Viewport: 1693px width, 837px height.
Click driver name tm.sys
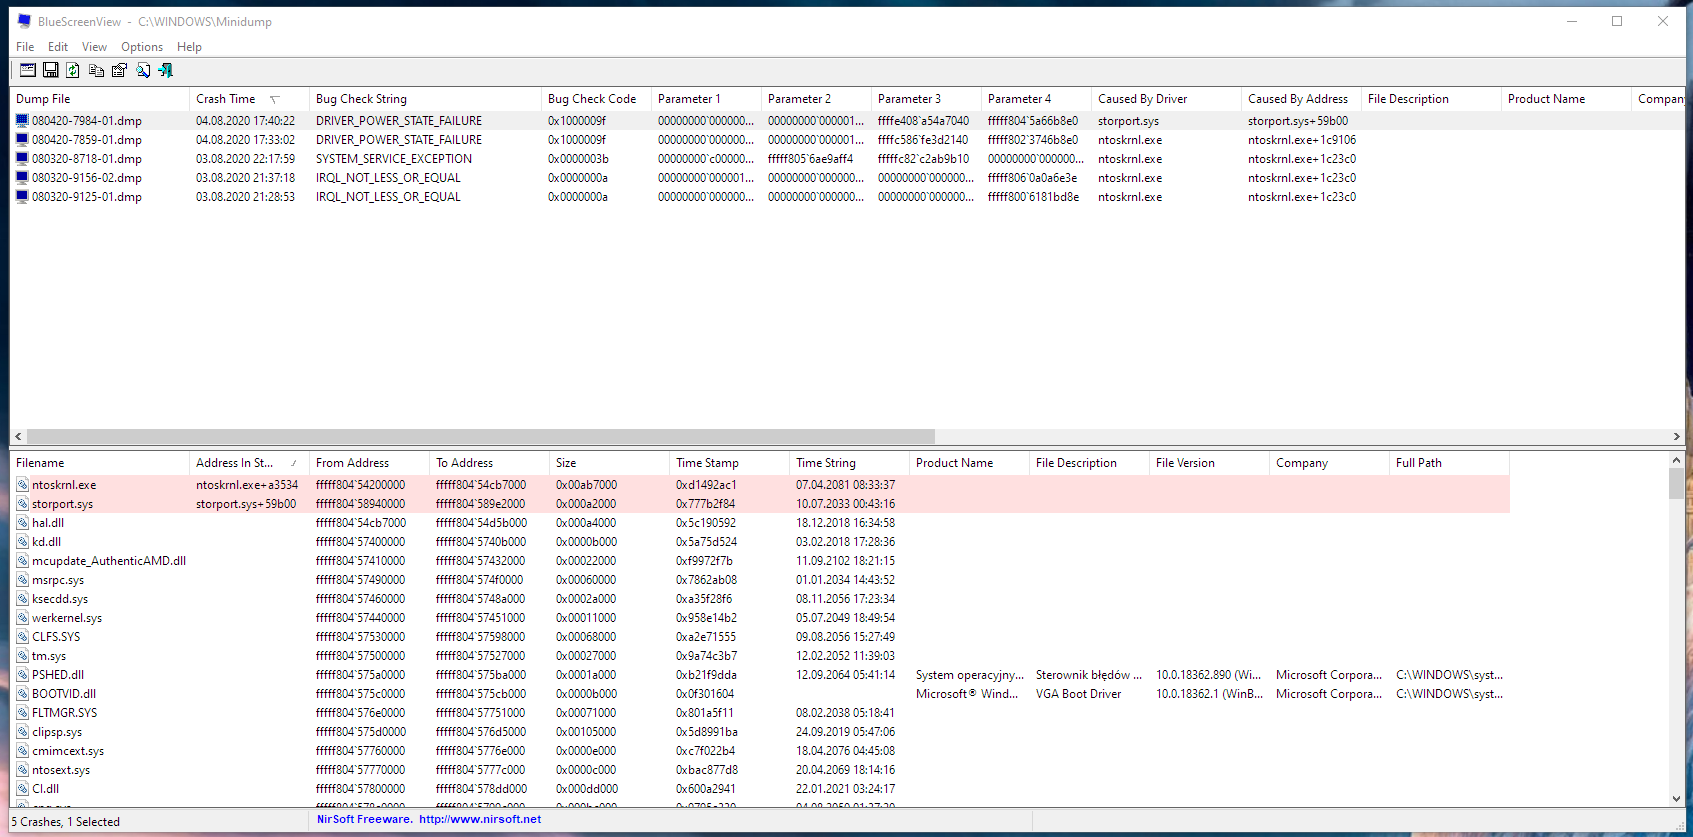pos(49,656)
